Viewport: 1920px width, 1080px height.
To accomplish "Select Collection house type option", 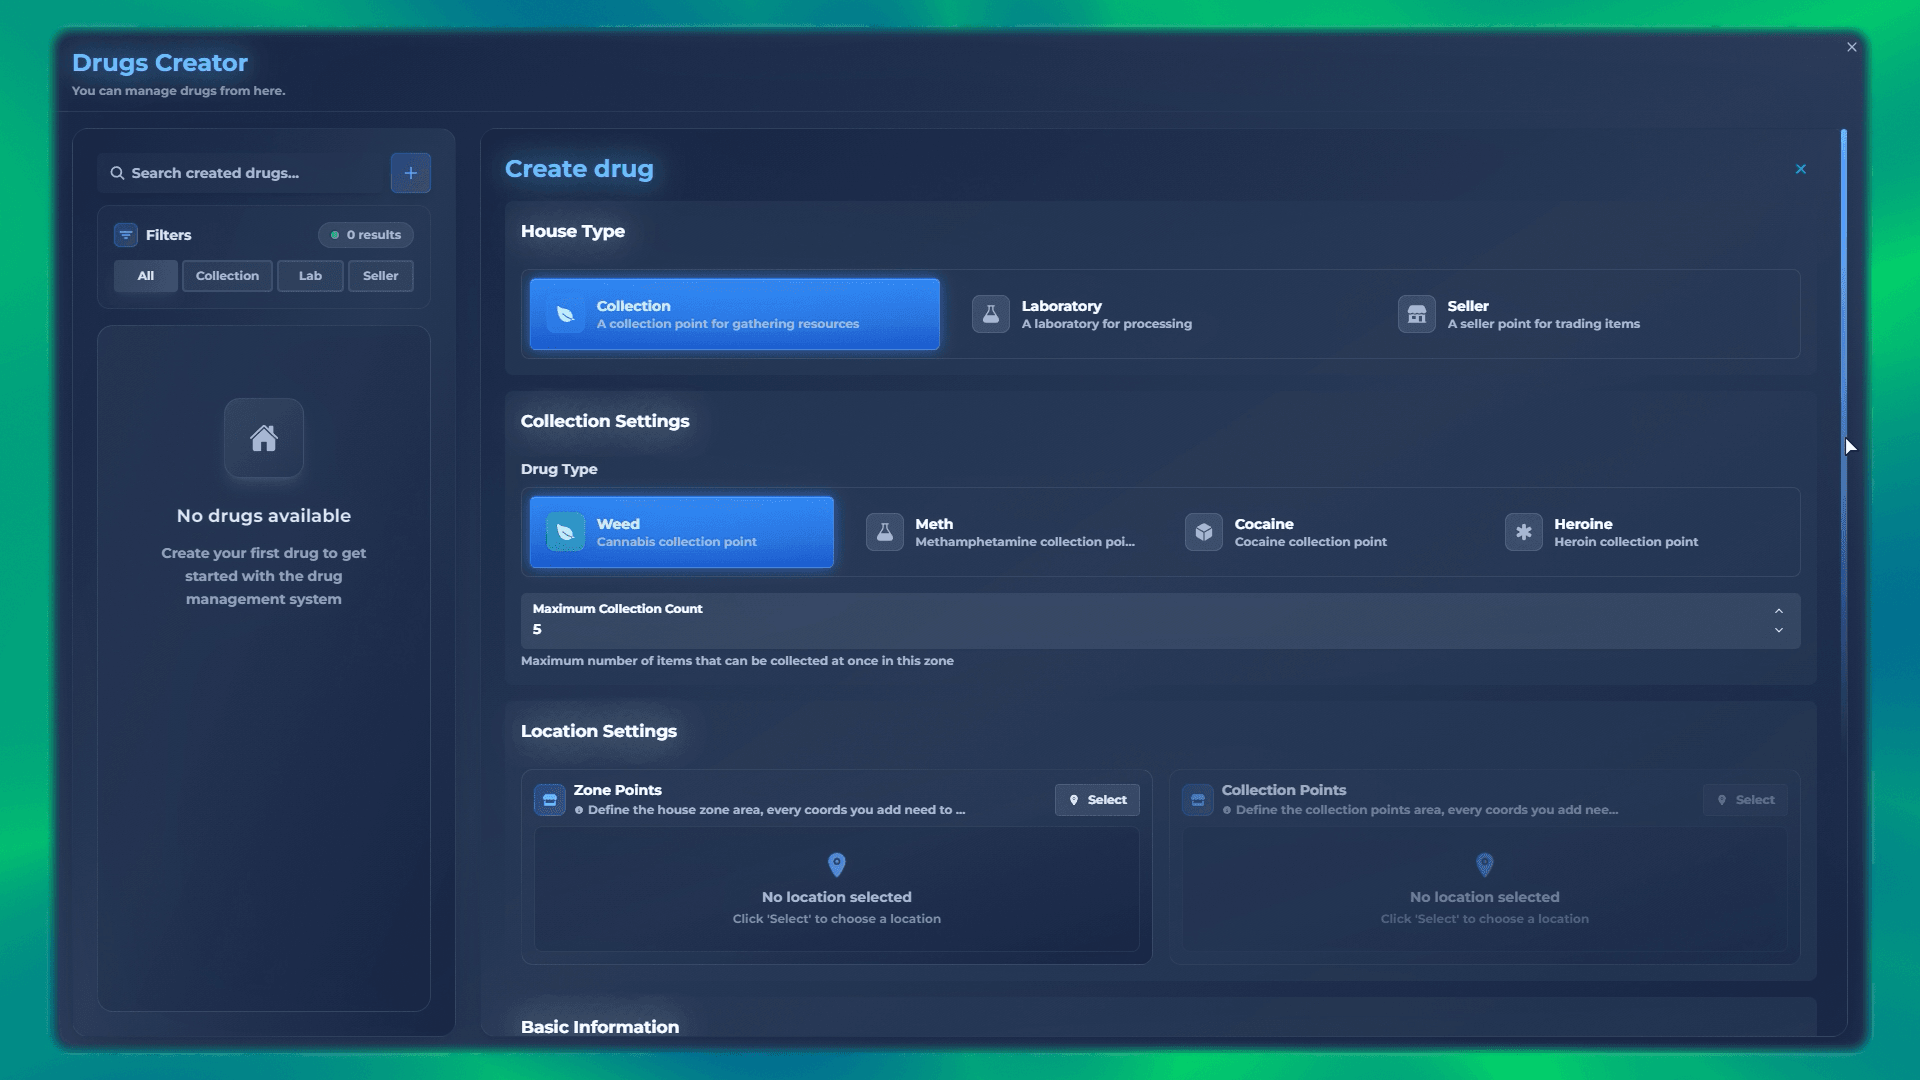I will 734,314.
